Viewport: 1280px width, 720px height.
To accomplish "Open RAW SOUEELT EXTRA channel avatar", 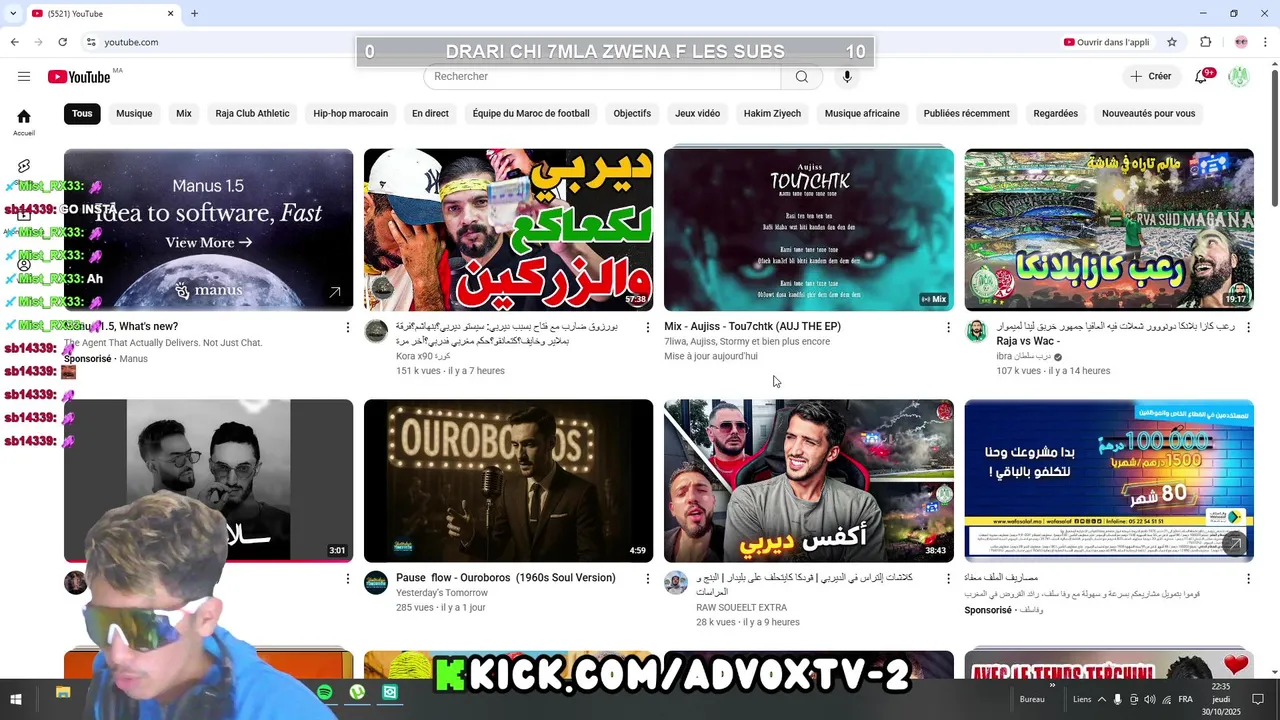I will click(676, 583).
